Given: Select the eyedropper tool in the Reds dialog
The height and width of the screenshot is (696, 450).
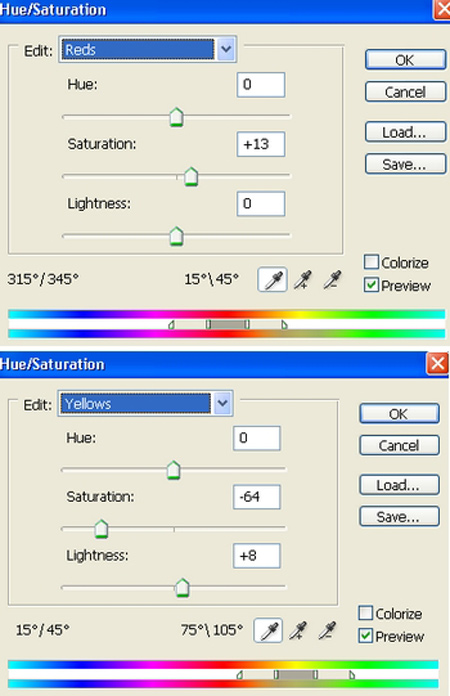Looking at the screenshot, I should click(272, 280).
